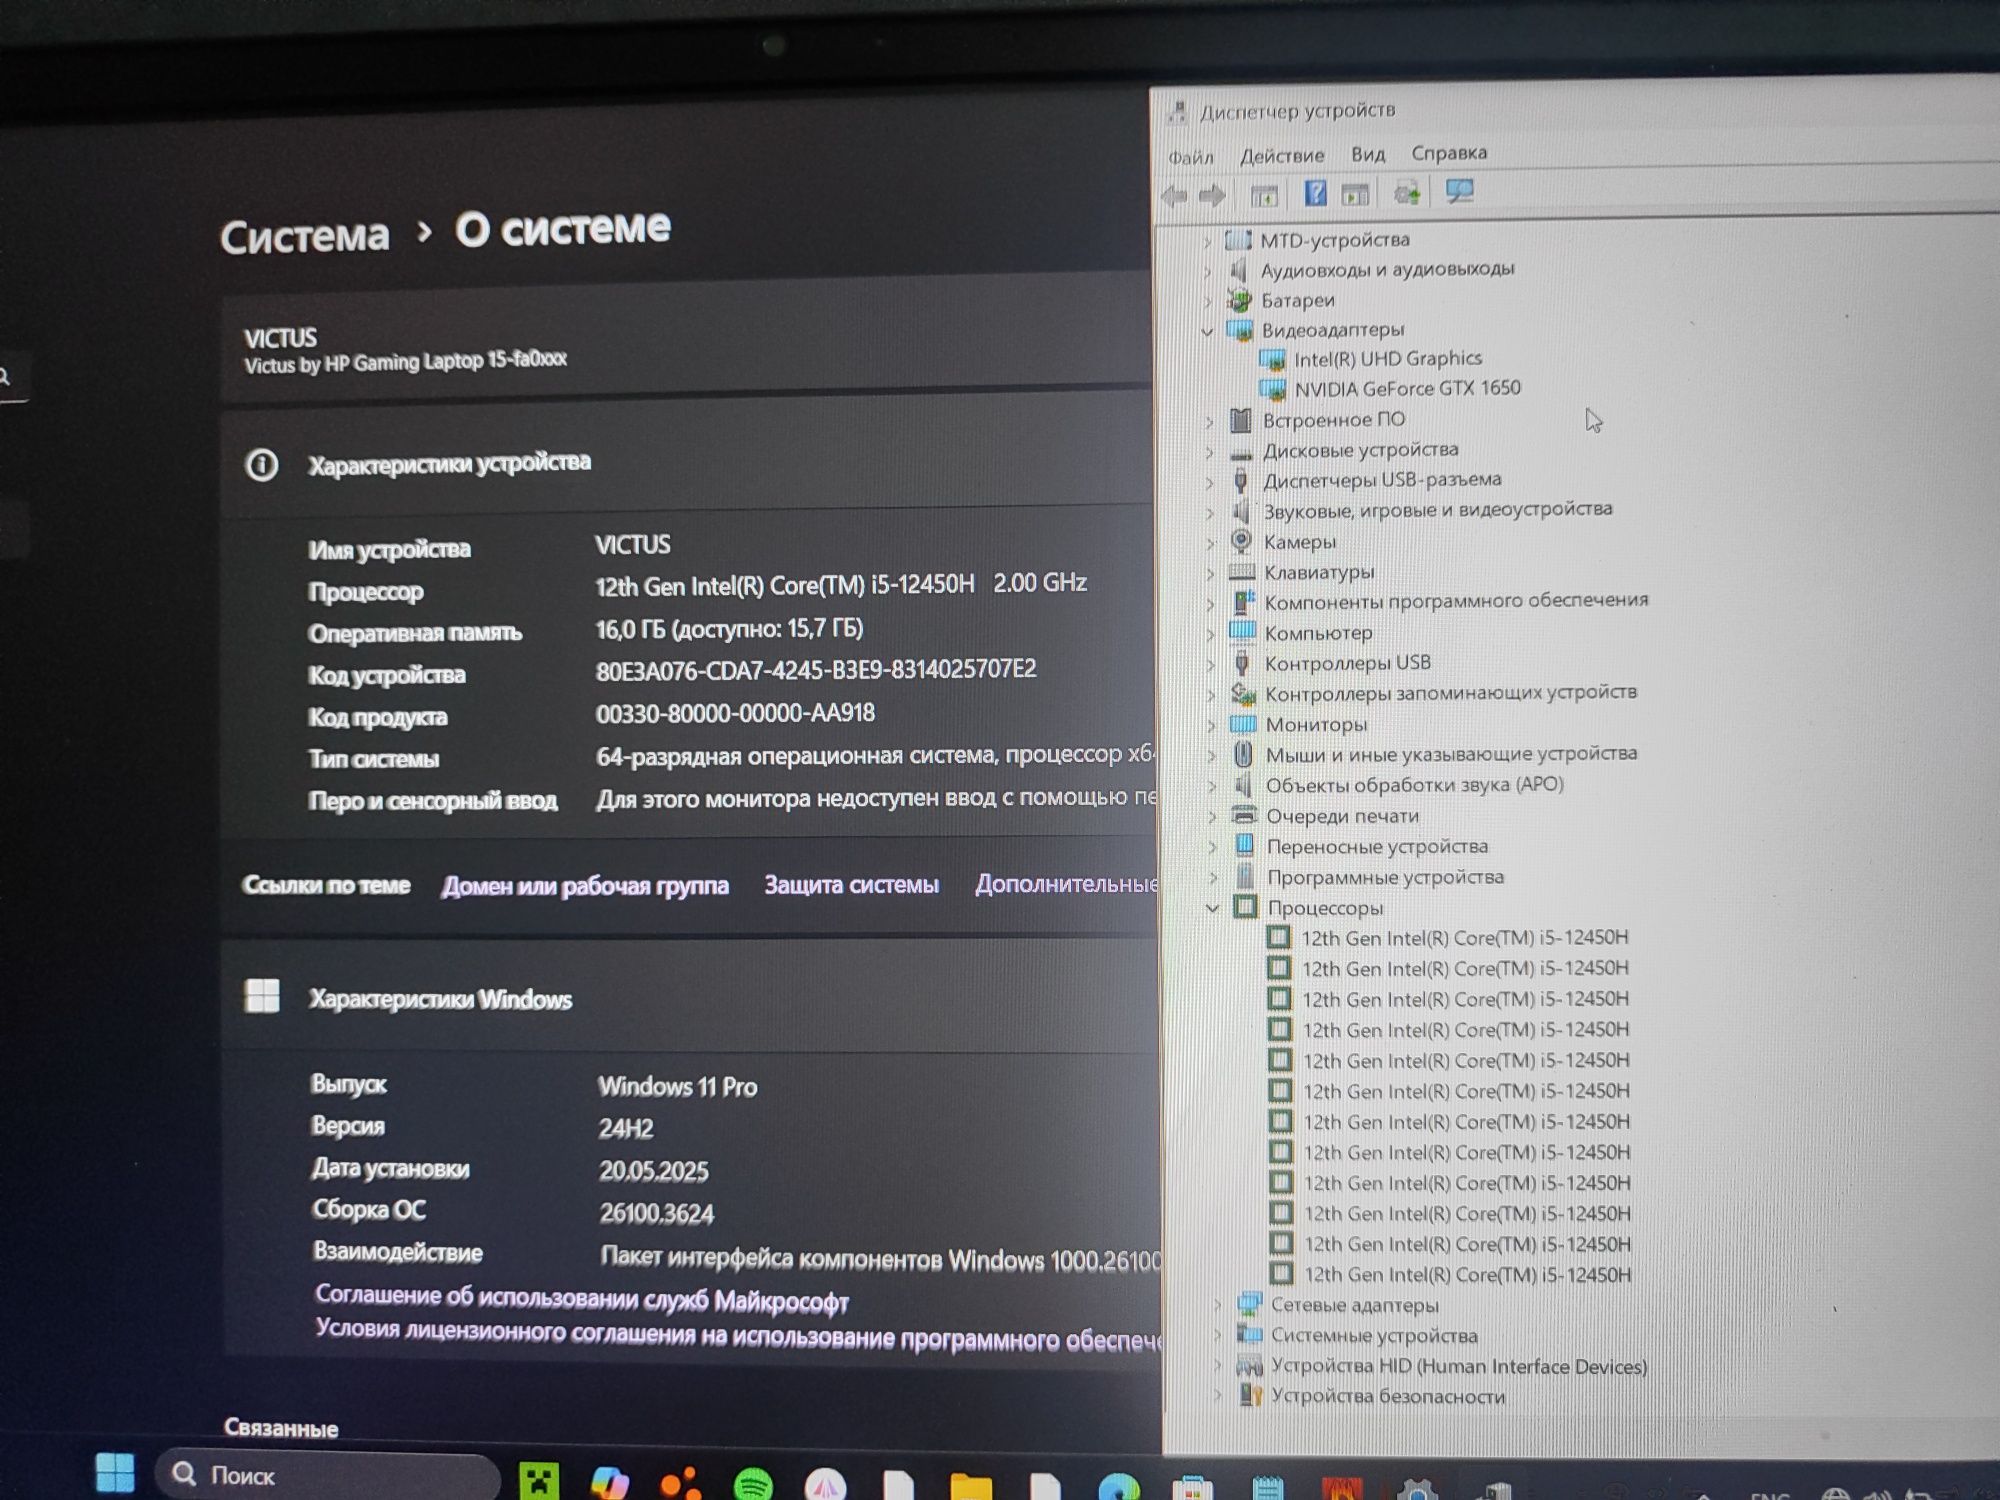Select the Компьютер tree row
The width and height of the screenshot is (2000, 1500).
(1318, 633)
